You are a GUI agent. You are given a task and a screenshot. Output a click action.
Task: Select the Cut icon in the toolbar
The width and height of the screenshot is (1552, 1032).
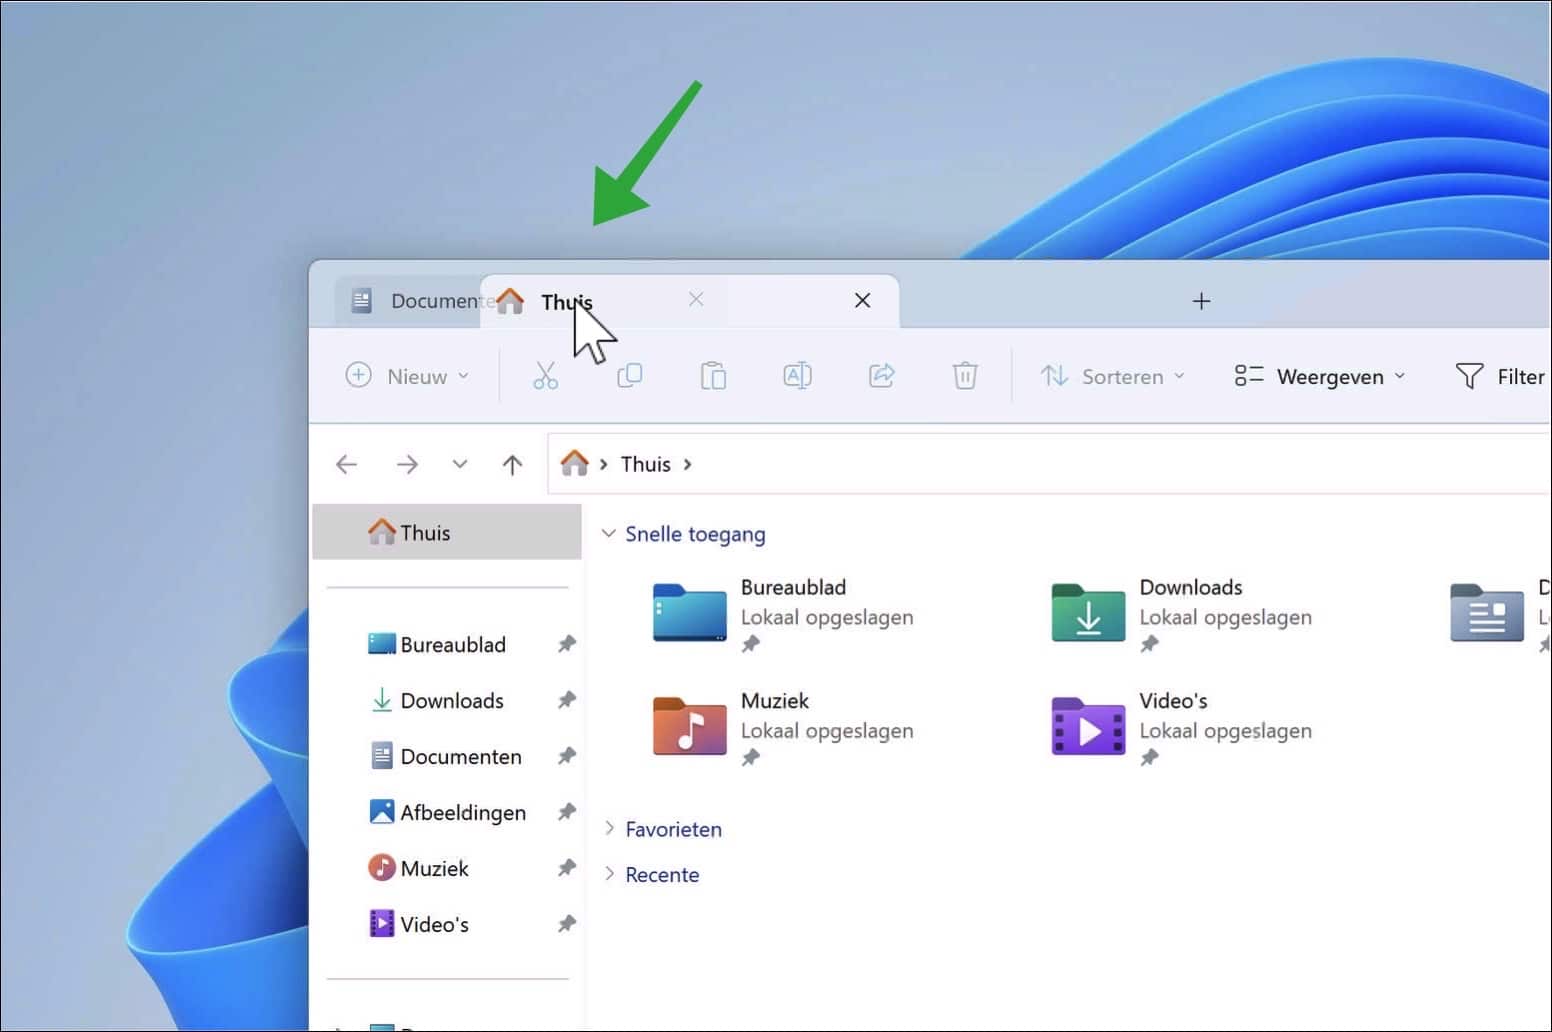(x=545, y=375)
